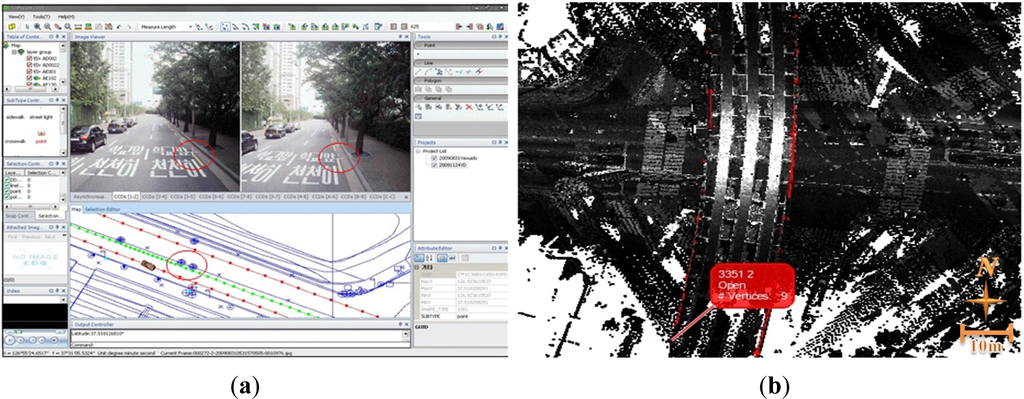Close the Output Controller panel

(x=408, y=325)
